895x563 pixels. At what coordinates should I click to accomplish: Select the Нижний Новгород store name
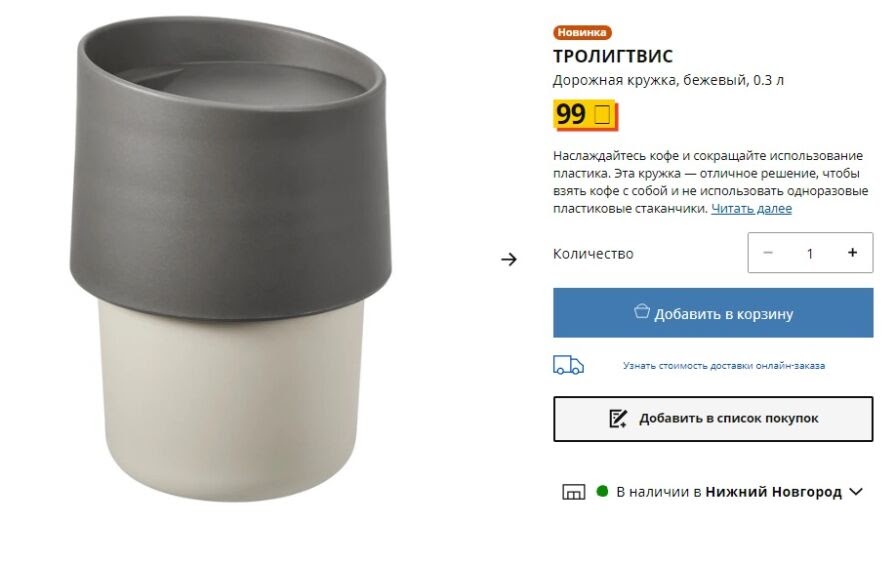[x=773, y=492]
